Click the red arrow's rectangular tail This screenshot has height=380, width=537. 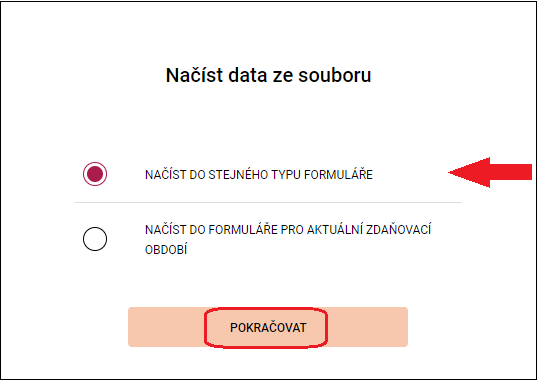pyautogui.click(x=511, y=172)
